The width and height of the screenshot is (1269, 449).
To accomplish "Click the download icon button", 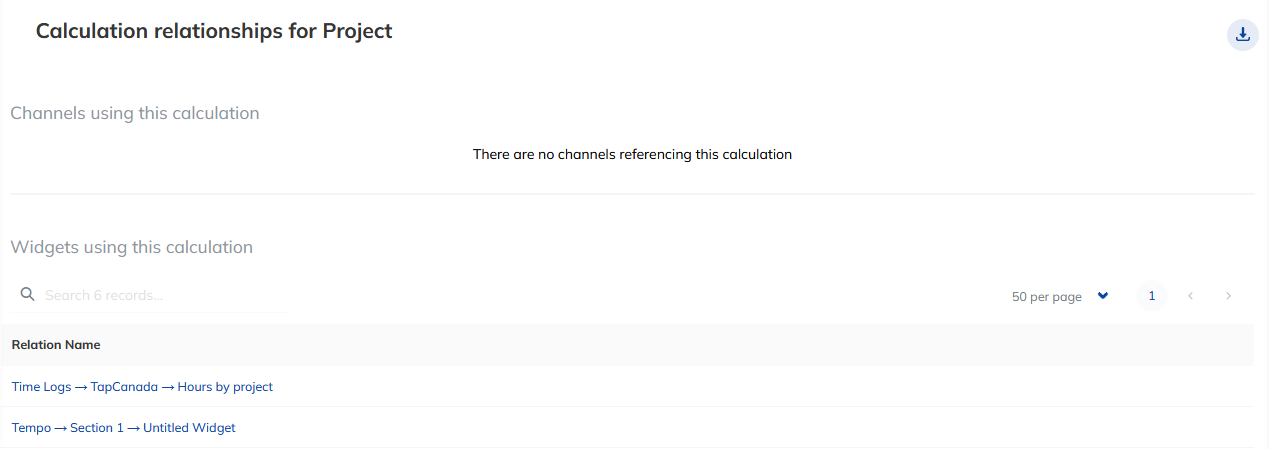I will [x=1242, y=35].
